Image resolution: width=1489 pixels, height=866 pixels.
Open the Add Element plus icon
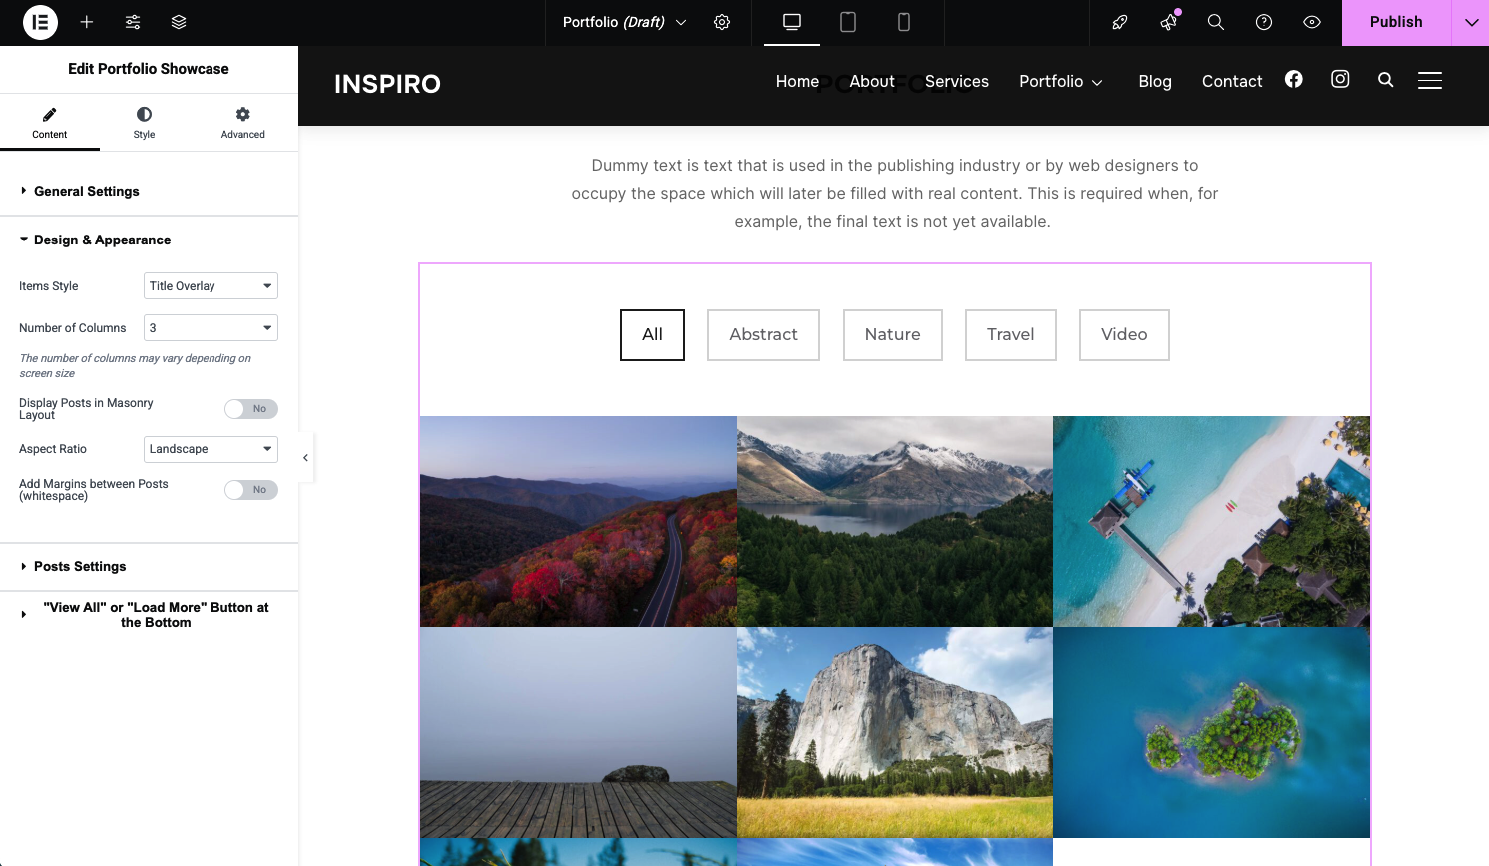[87, 22]
